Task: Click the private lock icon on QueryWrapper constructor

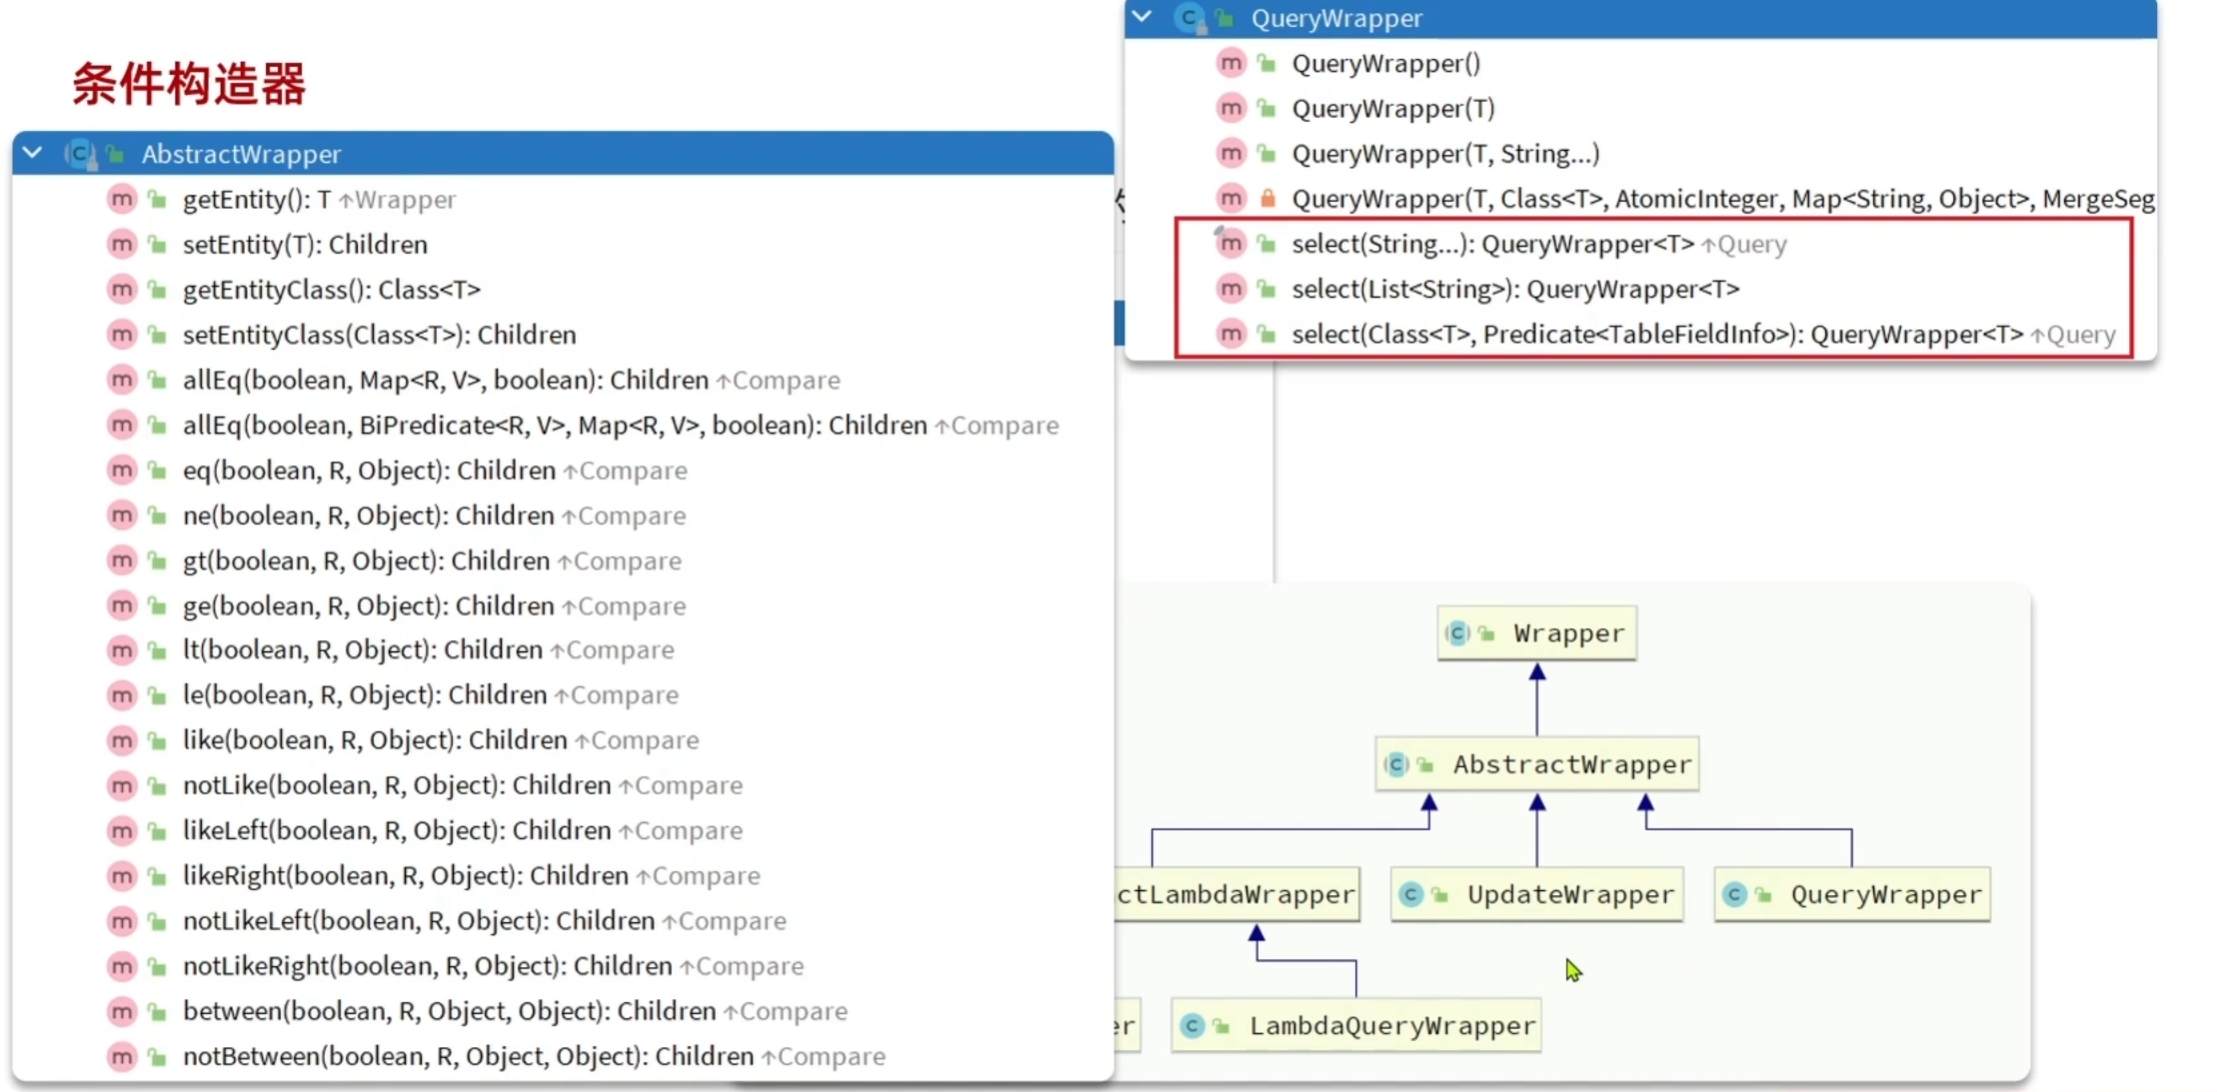Action: pyautogui.click(x=1267, y=199)
